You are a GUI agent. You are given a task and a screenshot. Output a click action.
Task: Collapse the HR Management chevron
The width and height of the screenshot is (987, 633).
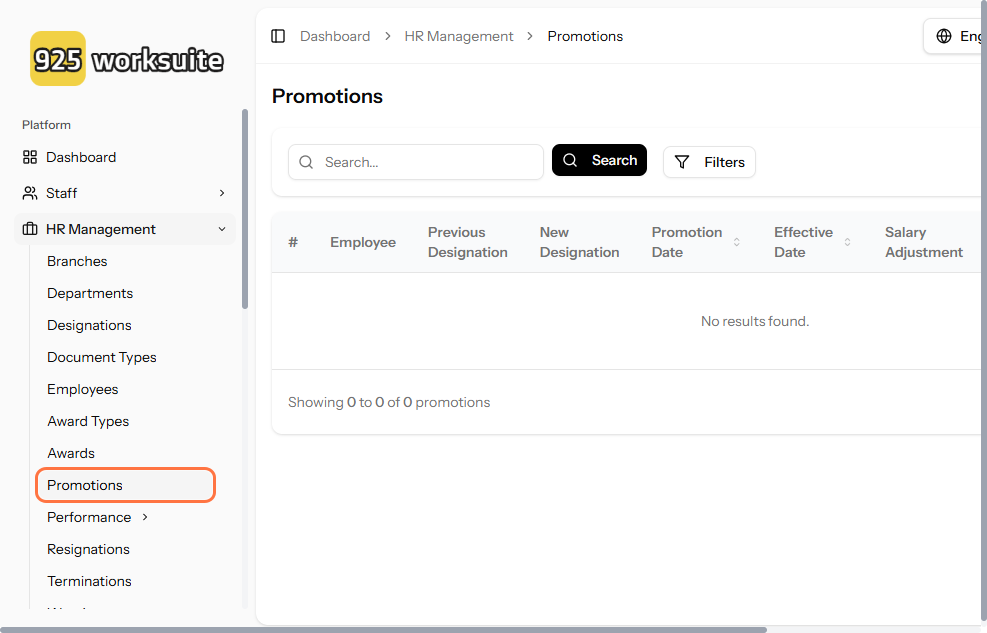(x=222, y=229)
